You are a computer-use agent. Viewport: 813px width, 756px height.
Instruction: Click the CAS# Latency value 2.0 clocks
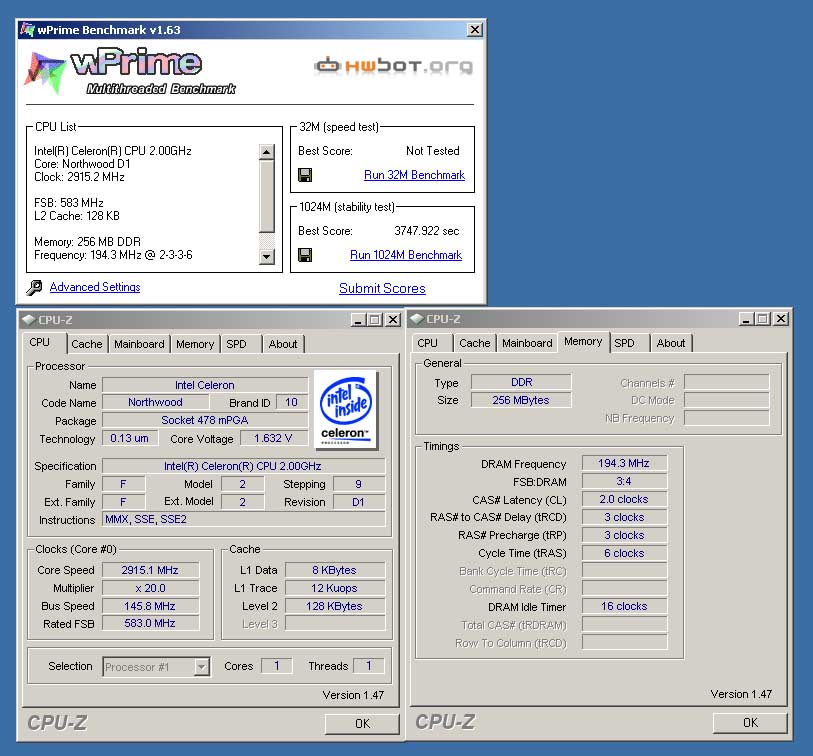[624, 499]
